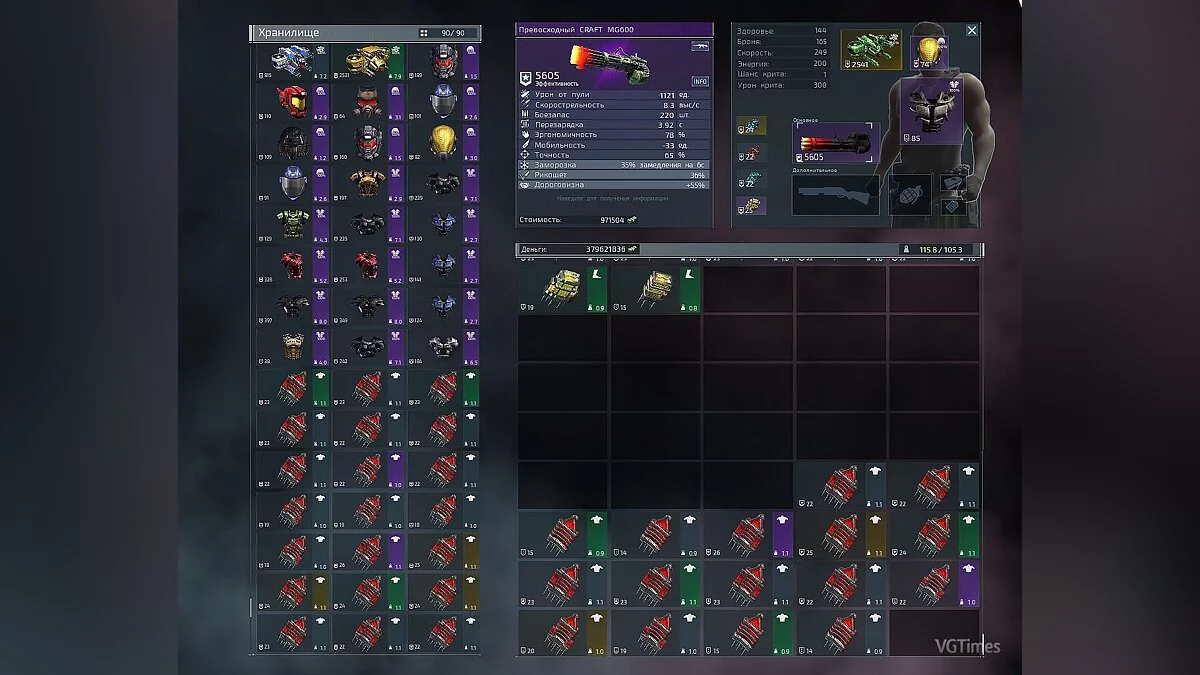The height and width of the screenshot is (675, 1200).
Task: Select the Рикошет ricochet perk row
Action: click(x=614, y=175)
